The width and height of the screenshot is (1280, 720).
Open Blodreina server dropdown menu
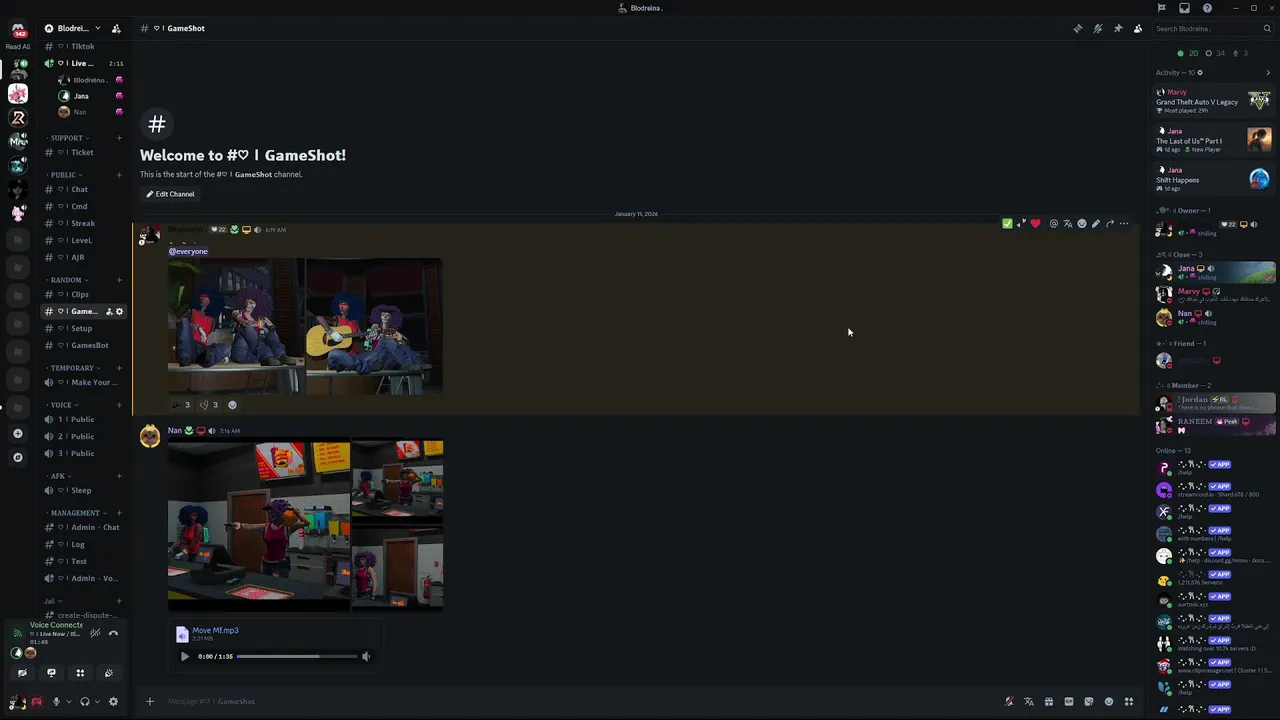(x=73, y=28)
